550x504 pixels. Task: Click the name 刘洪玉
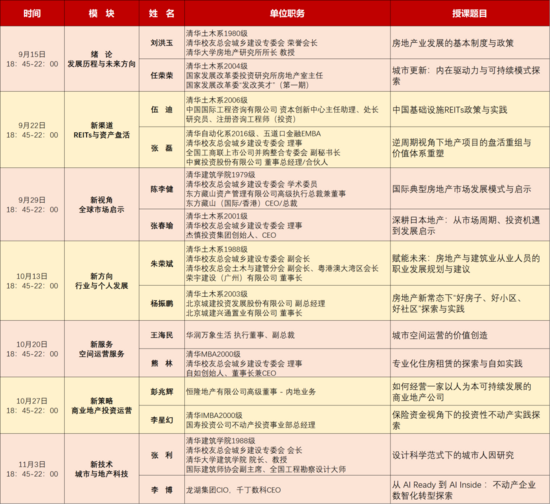tap(162, 43)
